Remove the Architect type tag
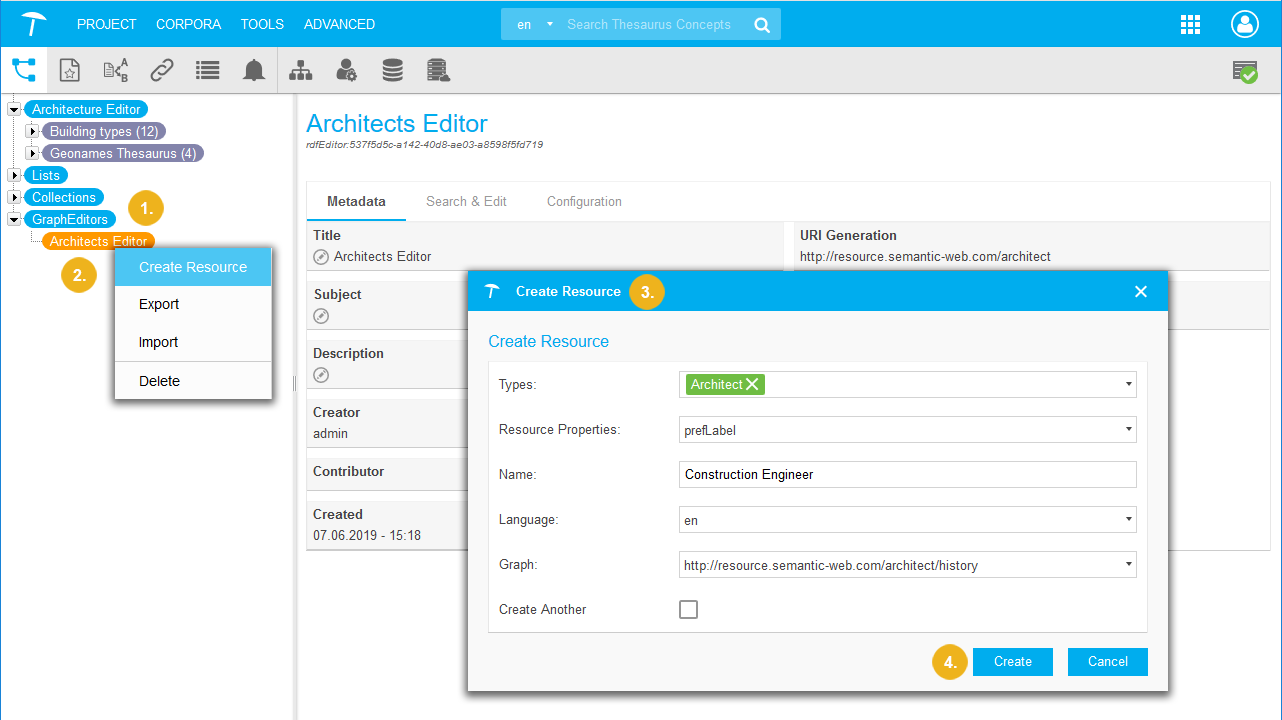This screenshot has width=1282, height=720. pyautogui.click(x=752, y=384)
